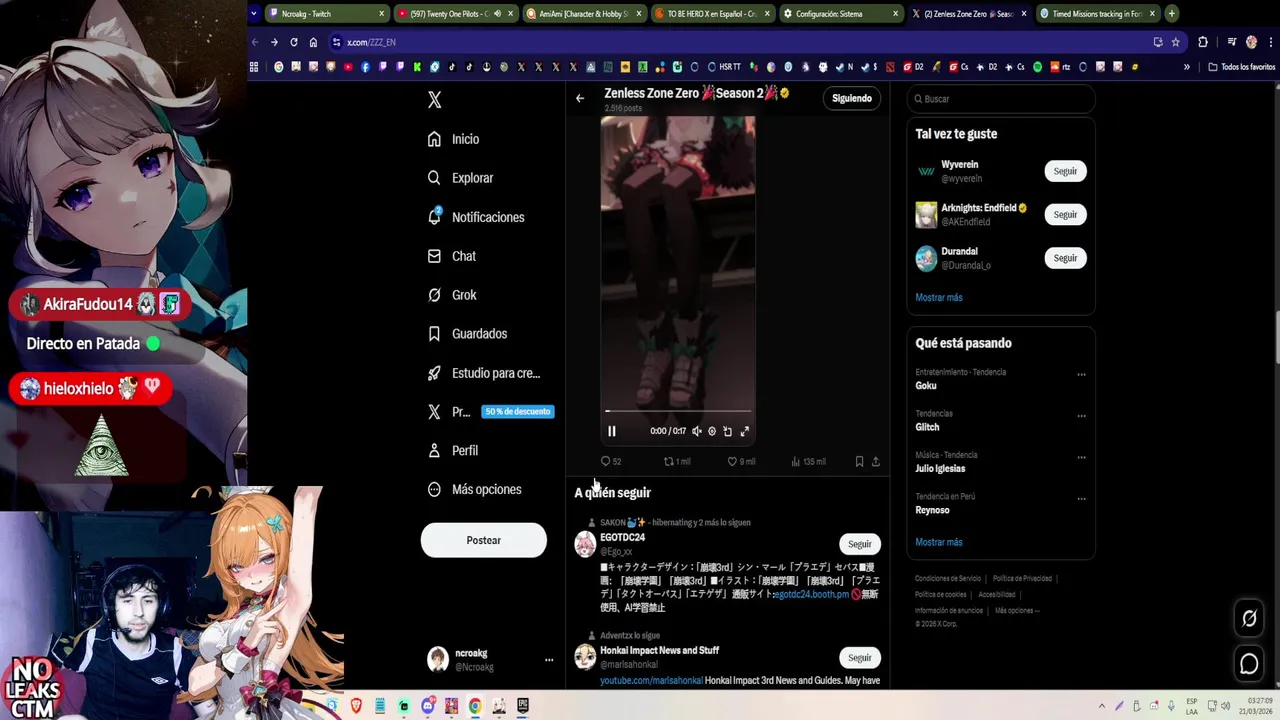Image resolution: width=1280 pixels, height=720 pixels.
Task: Open Explorar search page
Action: pos(460,178)
